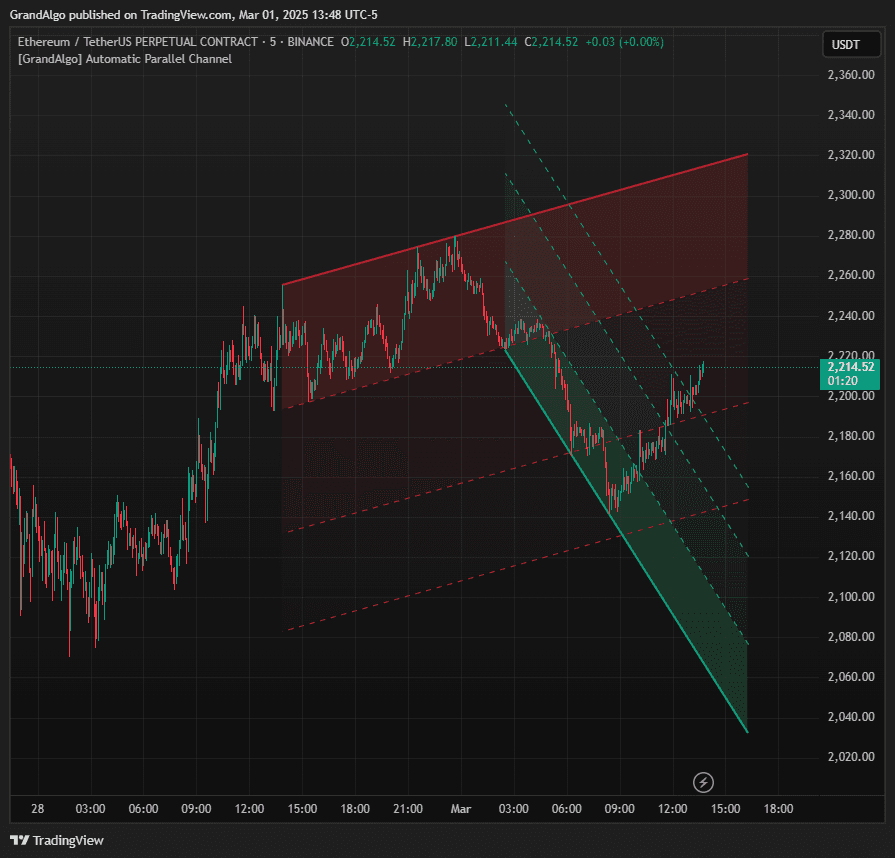
Task: Click the TradingView logo at bottom left
Action: point(57,840)
